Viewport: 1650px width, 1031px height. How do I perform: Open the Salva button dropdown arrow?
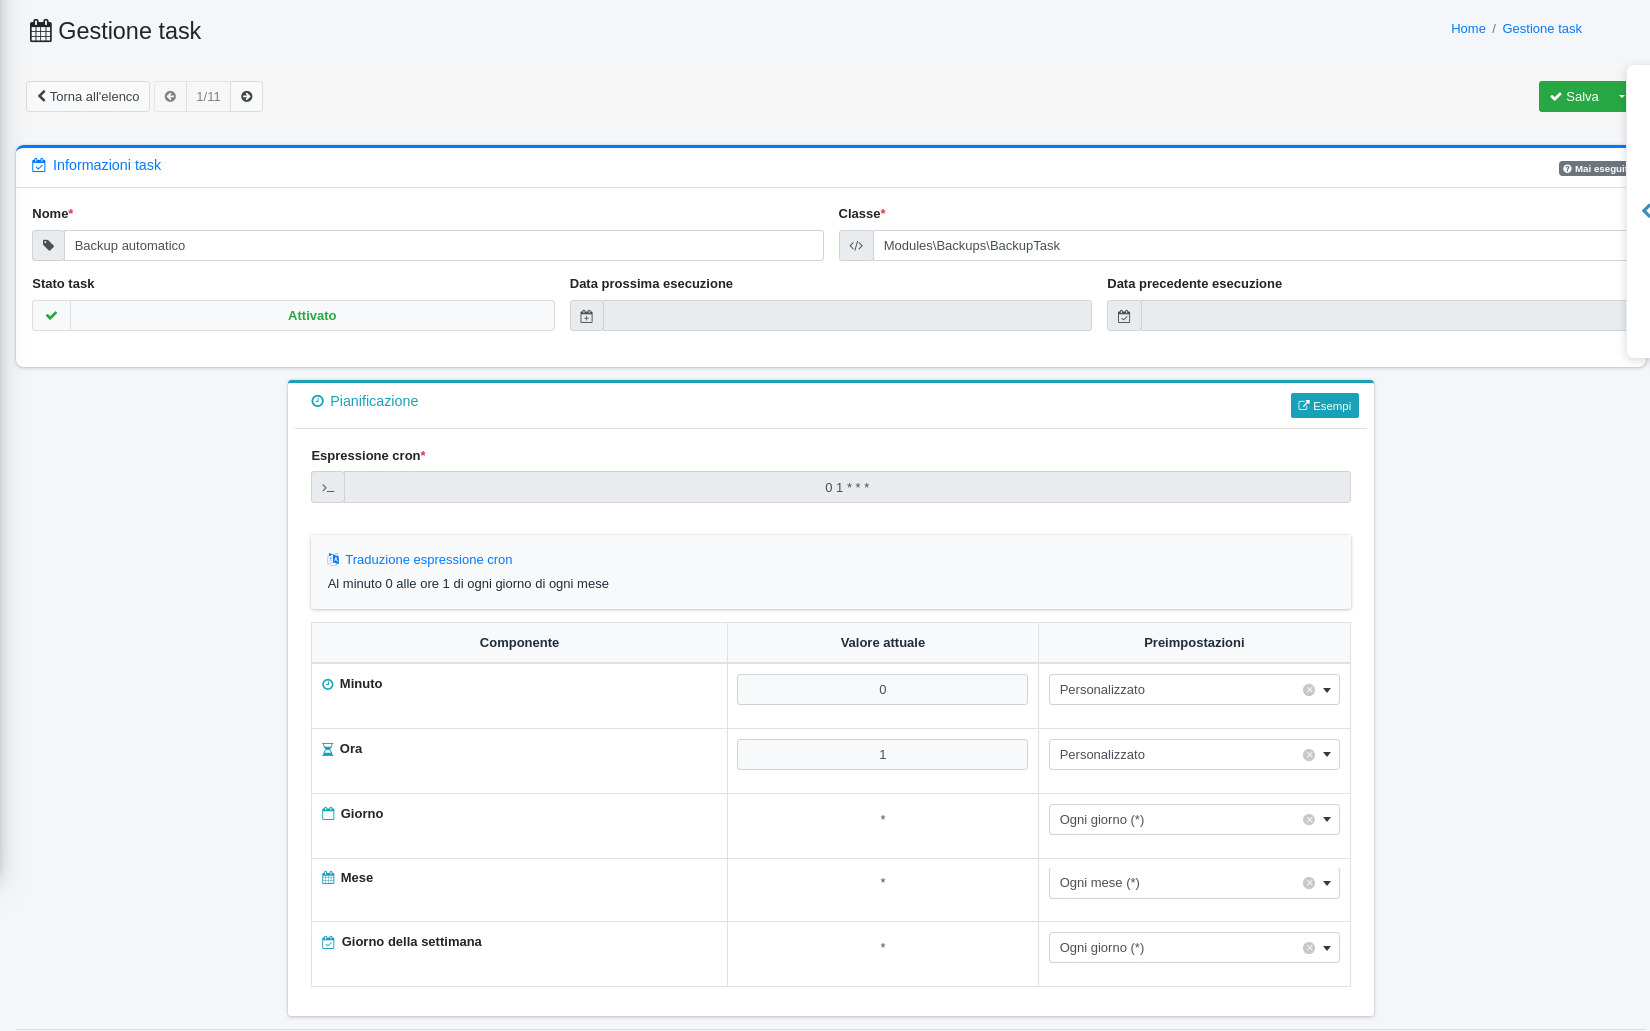(x=1620, y=97)
